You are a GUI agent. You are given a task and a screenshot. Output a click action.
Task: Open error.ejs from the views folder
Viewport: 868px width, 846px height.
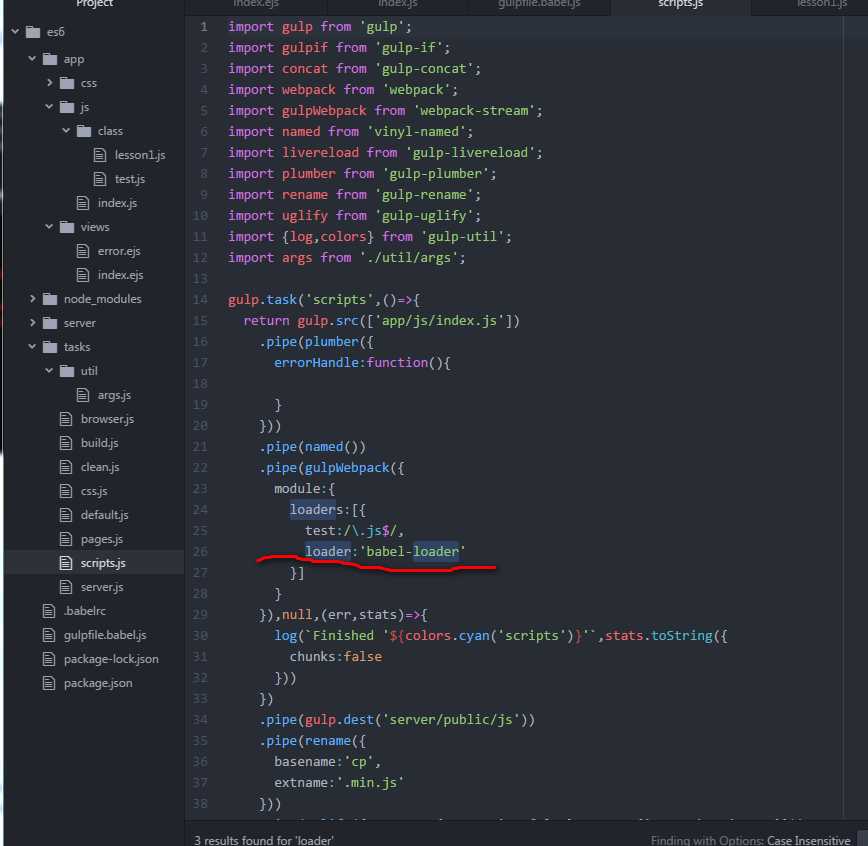tap(119, 251)
